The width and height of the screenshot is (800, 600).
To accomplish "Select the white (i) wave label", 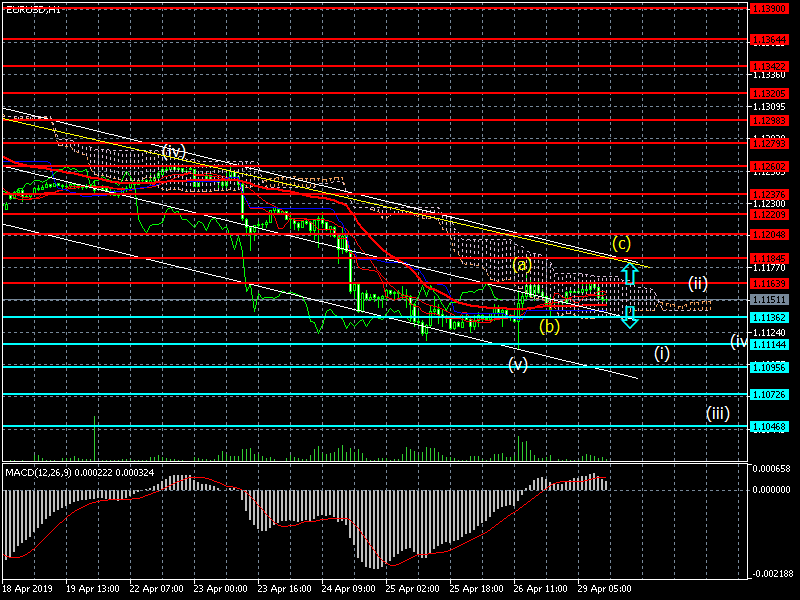I will [x=662, y=354].
